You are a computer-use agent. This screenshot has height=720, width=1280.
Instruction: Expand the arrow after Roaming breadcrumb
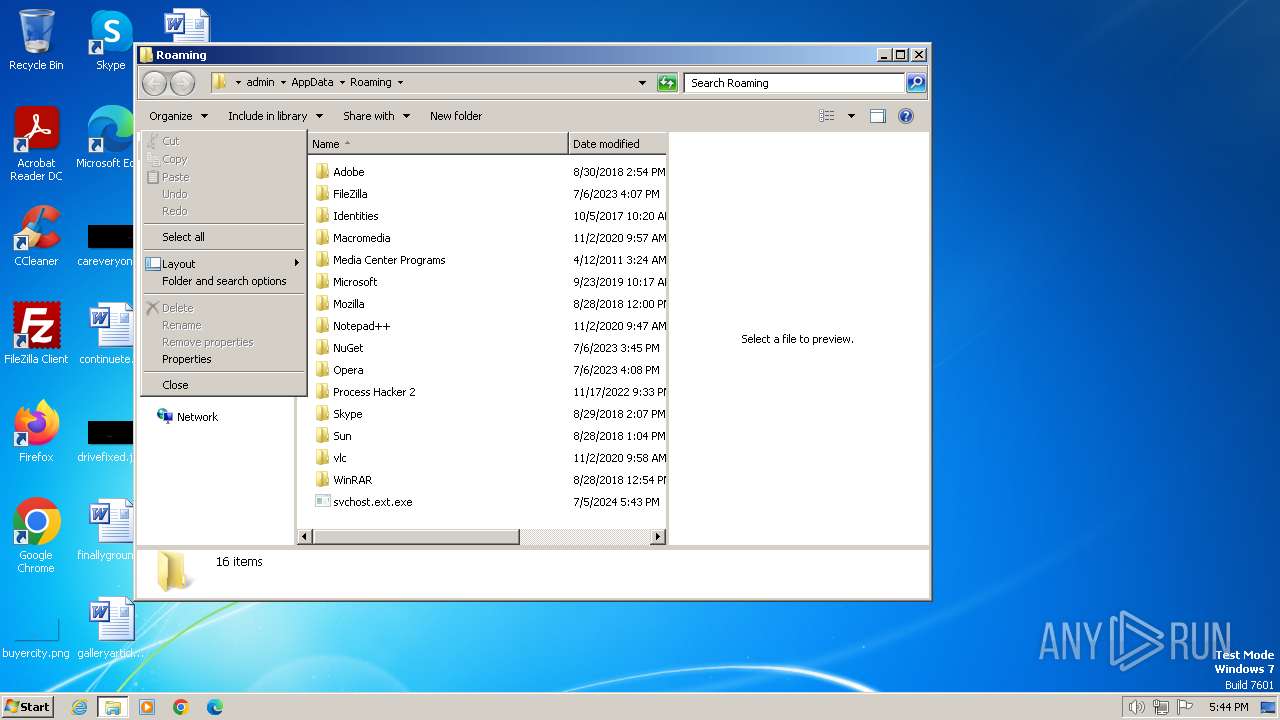coord(400,83)
